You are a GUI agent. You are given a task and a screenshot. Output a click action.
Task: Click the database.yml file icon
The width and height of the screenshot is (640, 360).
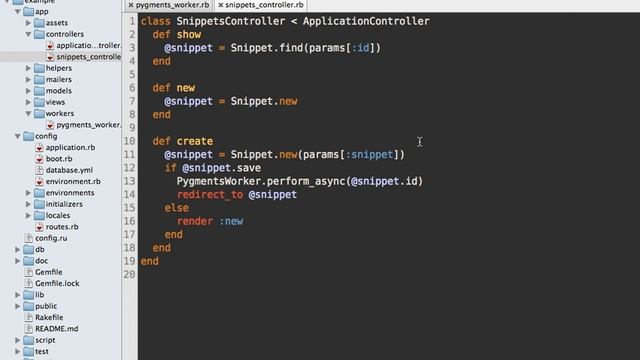pyautogui.click(x=39, y=170)
